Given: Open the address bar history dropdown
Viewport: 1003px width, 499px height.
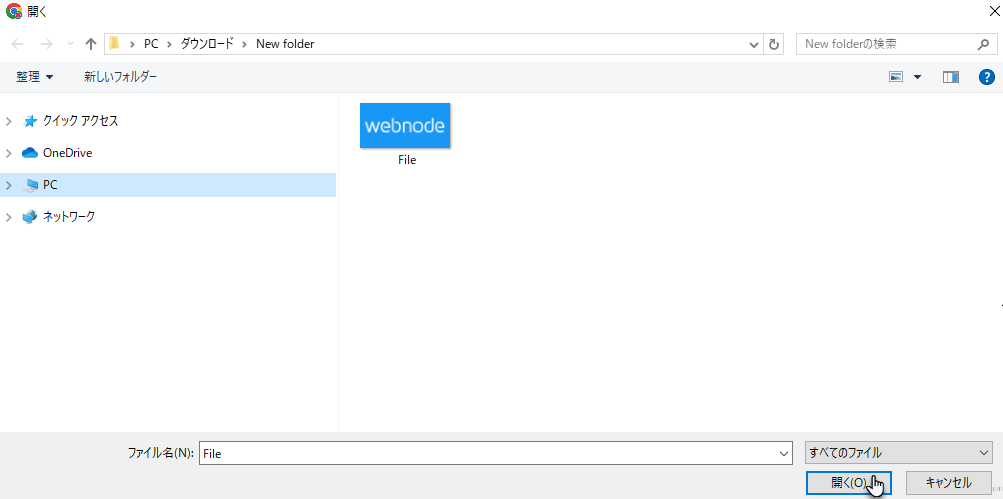Looking at the screenshot, I should click(x=754, y=44).
